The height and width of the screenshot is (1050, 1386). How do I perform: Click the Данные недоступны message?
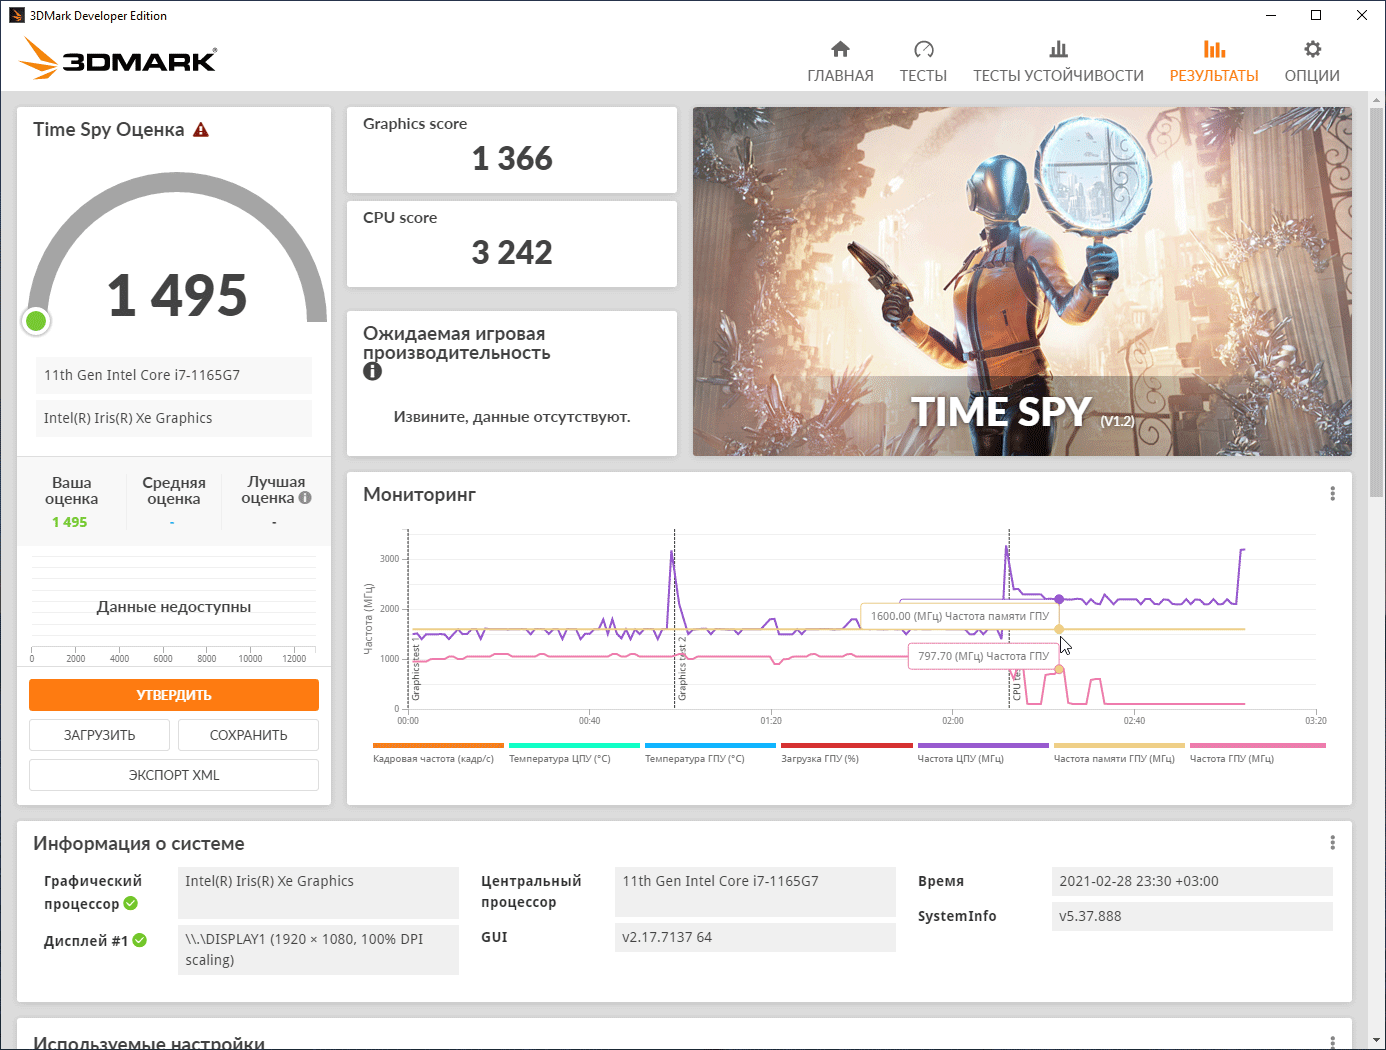point(174,607)
